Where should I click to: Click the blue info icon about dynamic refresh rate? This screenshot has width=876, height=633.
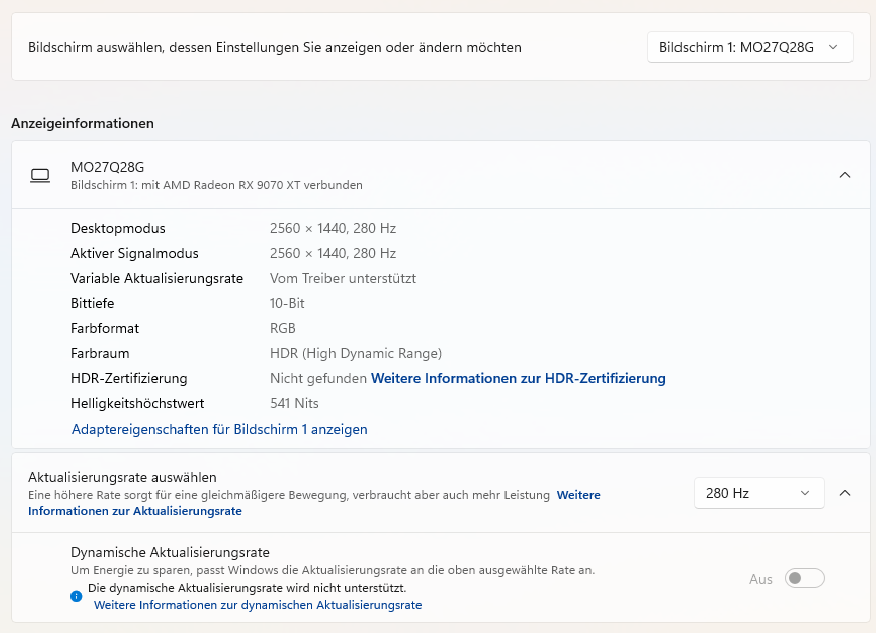[77, 596]
